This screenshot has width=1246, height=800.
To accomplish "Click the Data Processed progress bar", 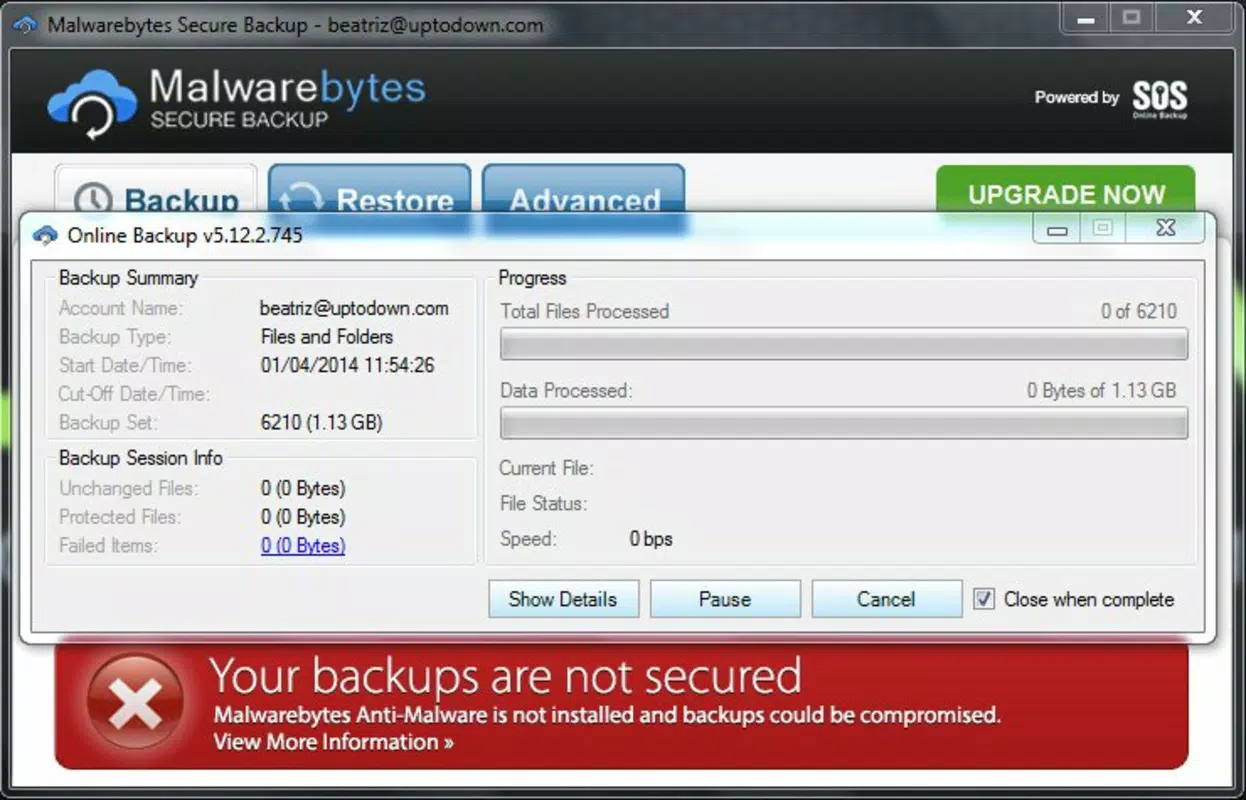I will pos(844,422).
